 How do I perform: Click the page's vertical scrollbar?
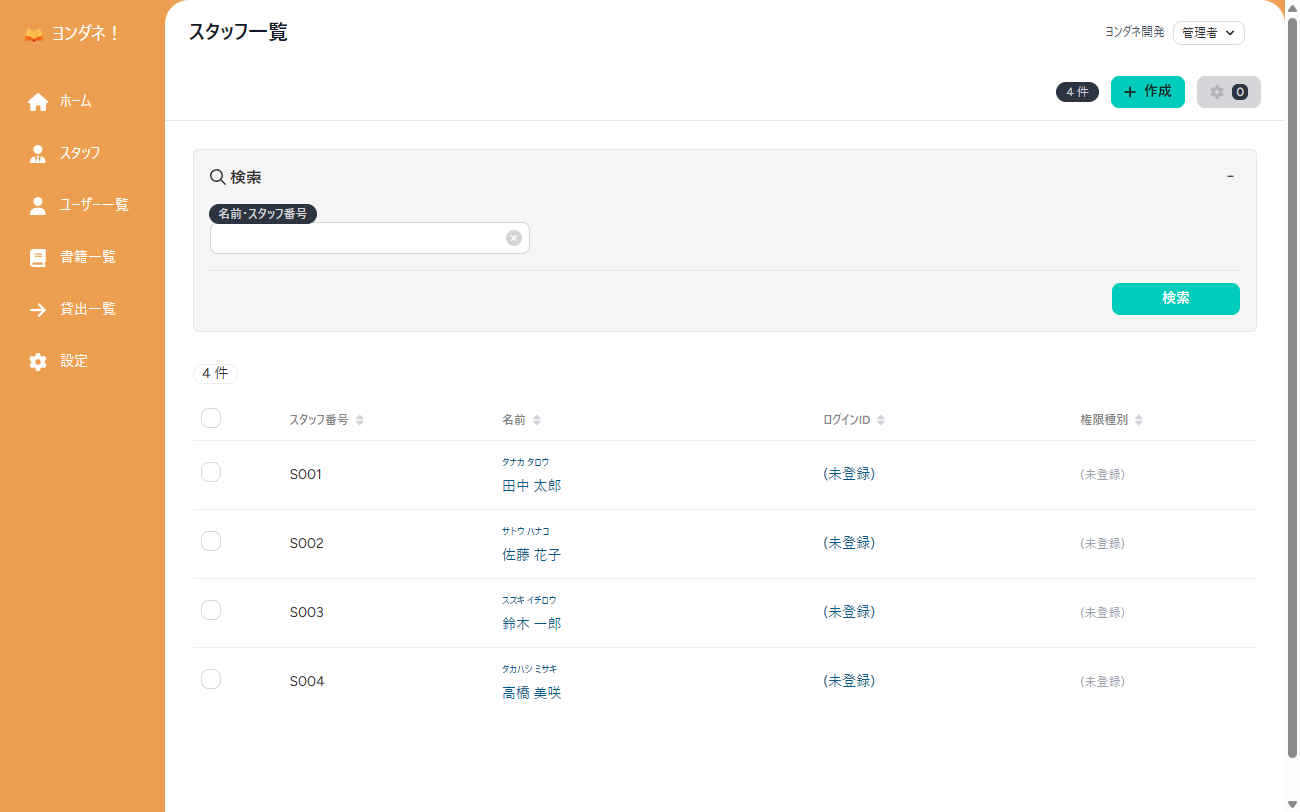tap(1291, 400)
